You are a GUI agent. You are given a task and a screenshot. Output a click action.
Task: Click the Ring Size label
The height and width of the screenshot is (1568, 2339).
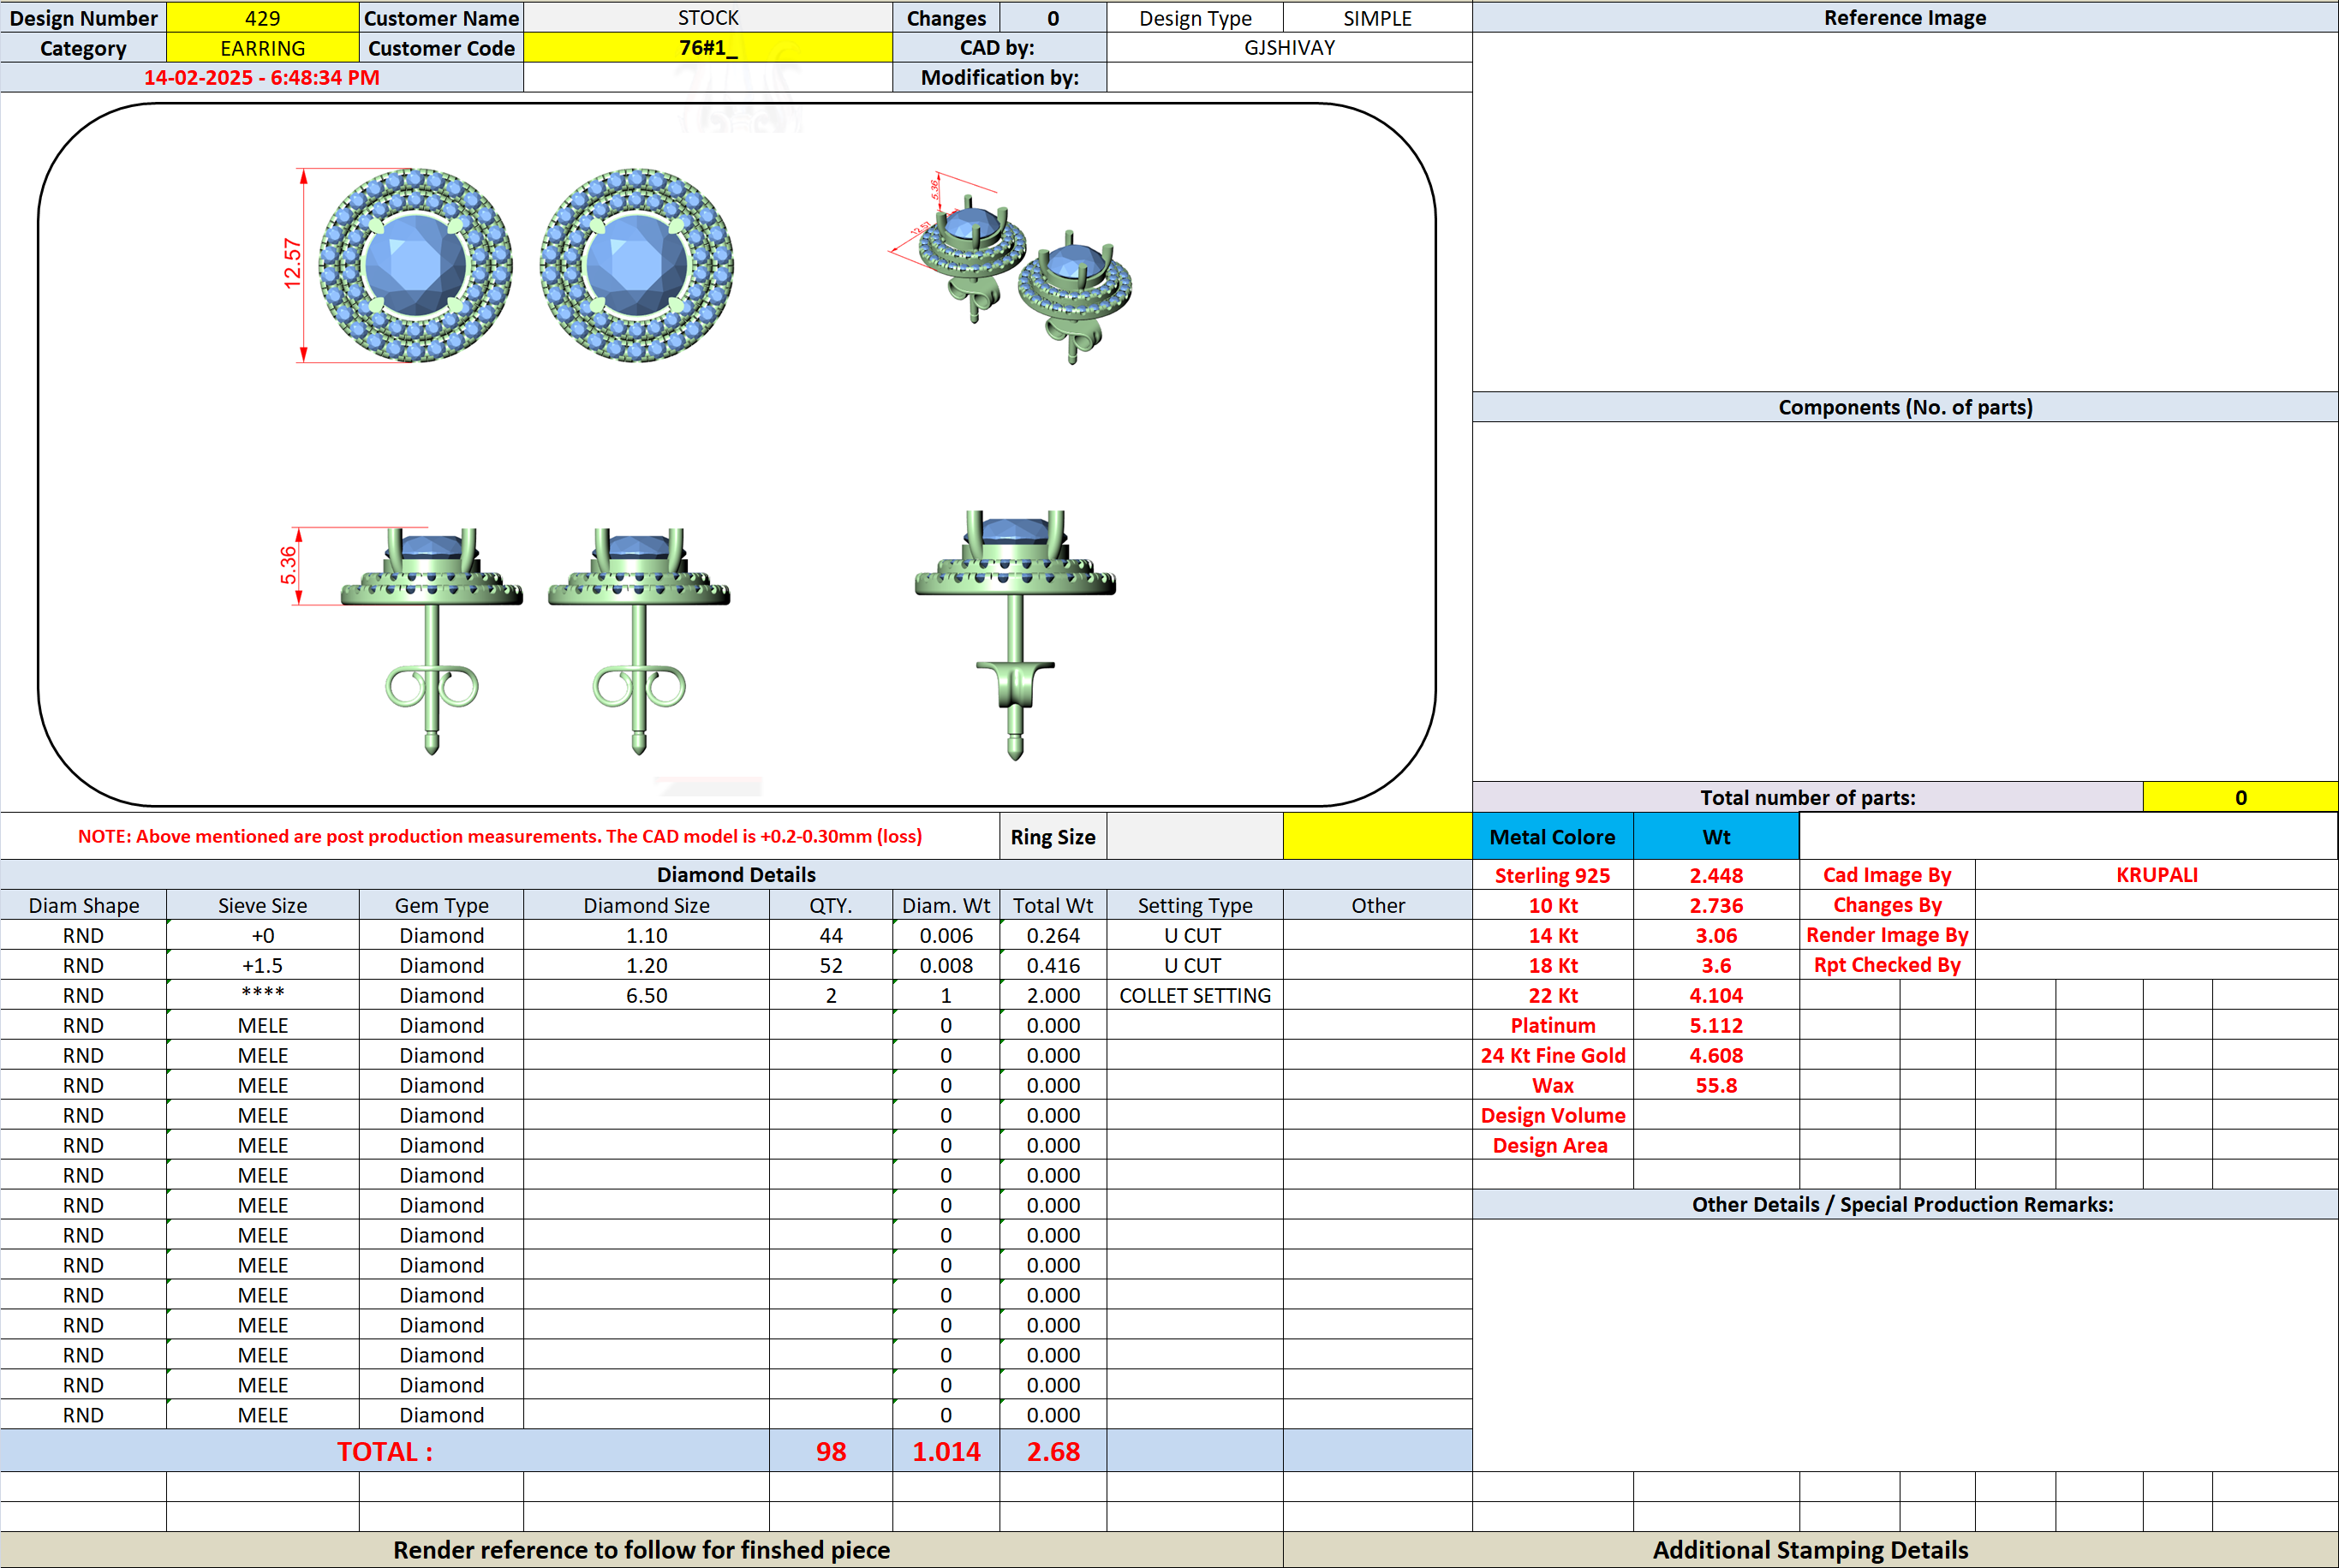[1053, 837]
